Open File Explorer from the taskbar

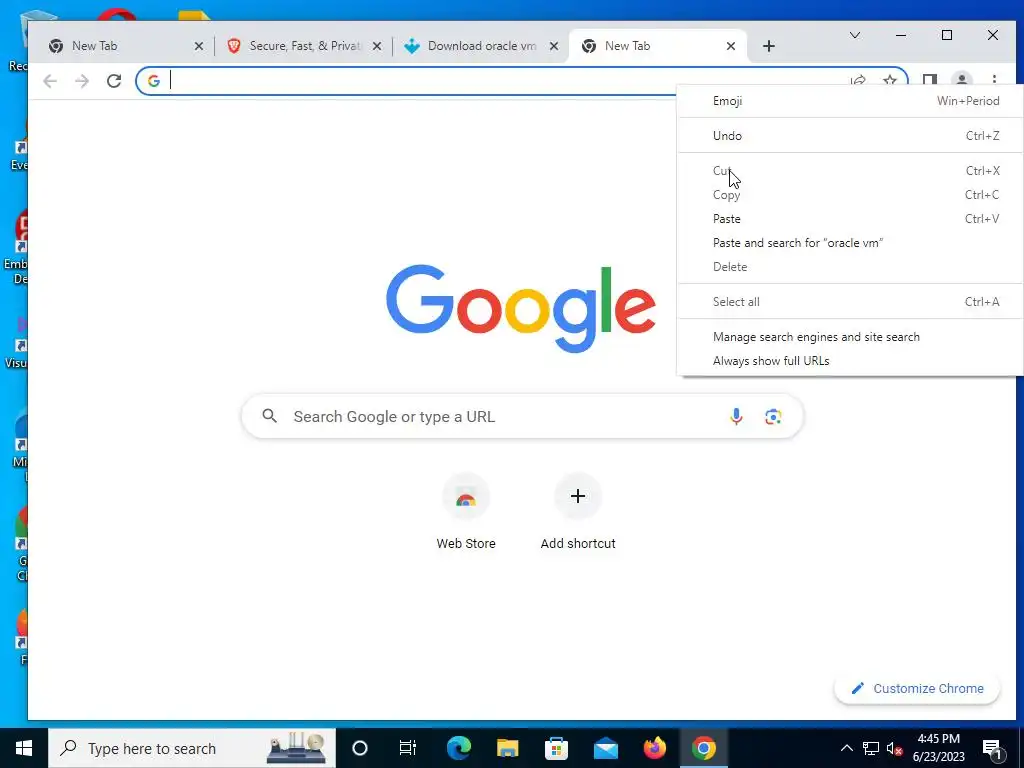click(507, 748)
